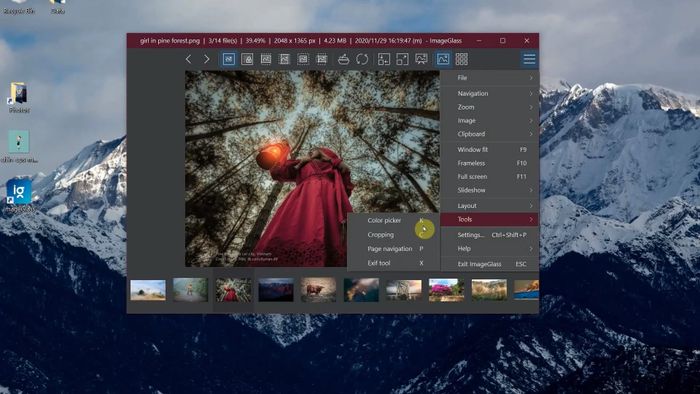This screenshot has height=394, width=700.
Task: Select Scale to fill toolbar icon
Action: (x=322, y=59)
